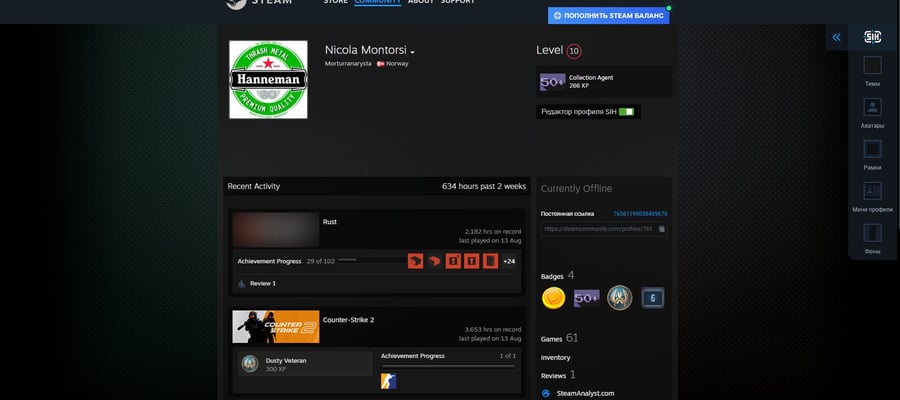Image resolution: width=900 pixels, height=400 pixels.
Task: Open the SIH Themes (Темы) icon
Action: [x=872, y=65]
